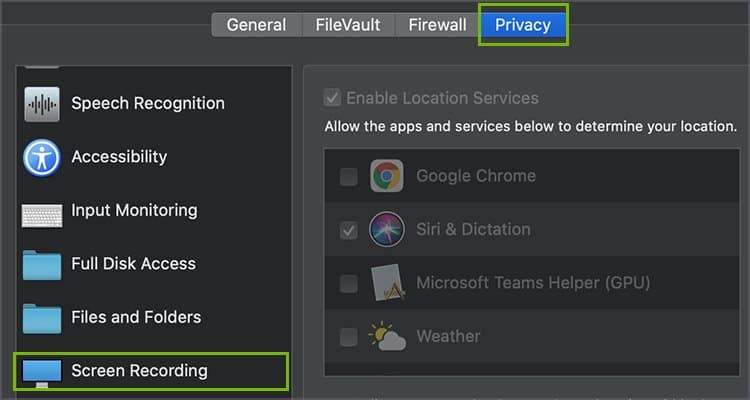Screen dimensions: 750x400
Task: Switch to the Firewall tab
Action: pos(437,25)
